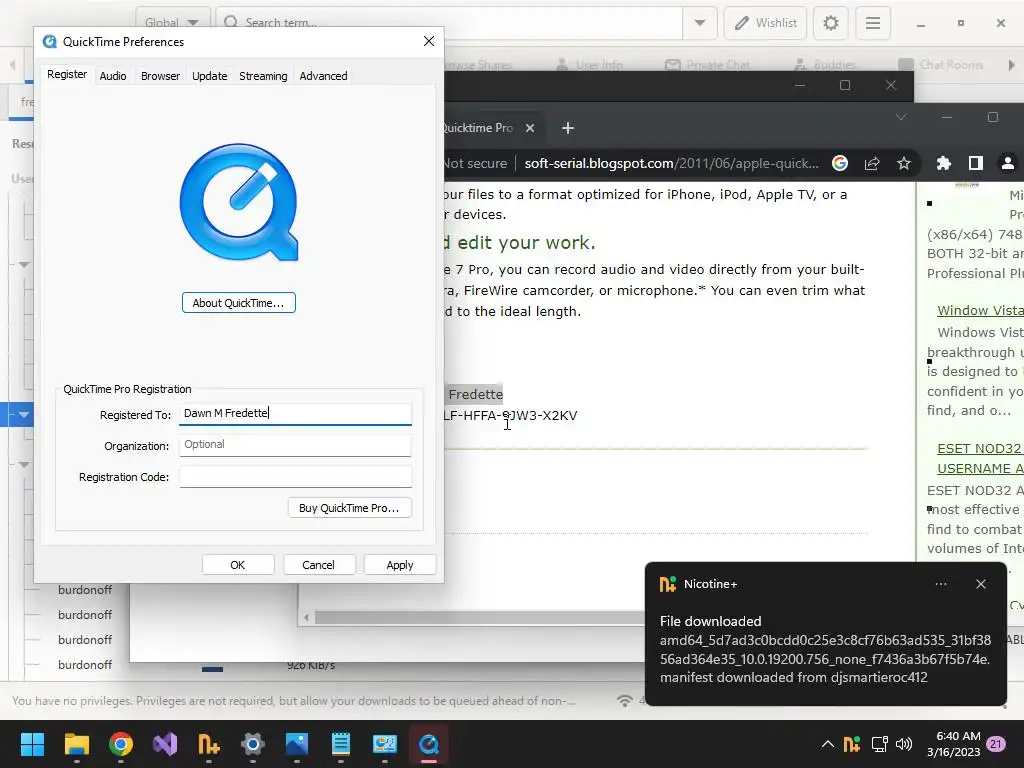Click the Buy QuickTime Pro... button
Image resolution: width=1024 pixels, height=768 pixels.
click(x=349, y=508)
